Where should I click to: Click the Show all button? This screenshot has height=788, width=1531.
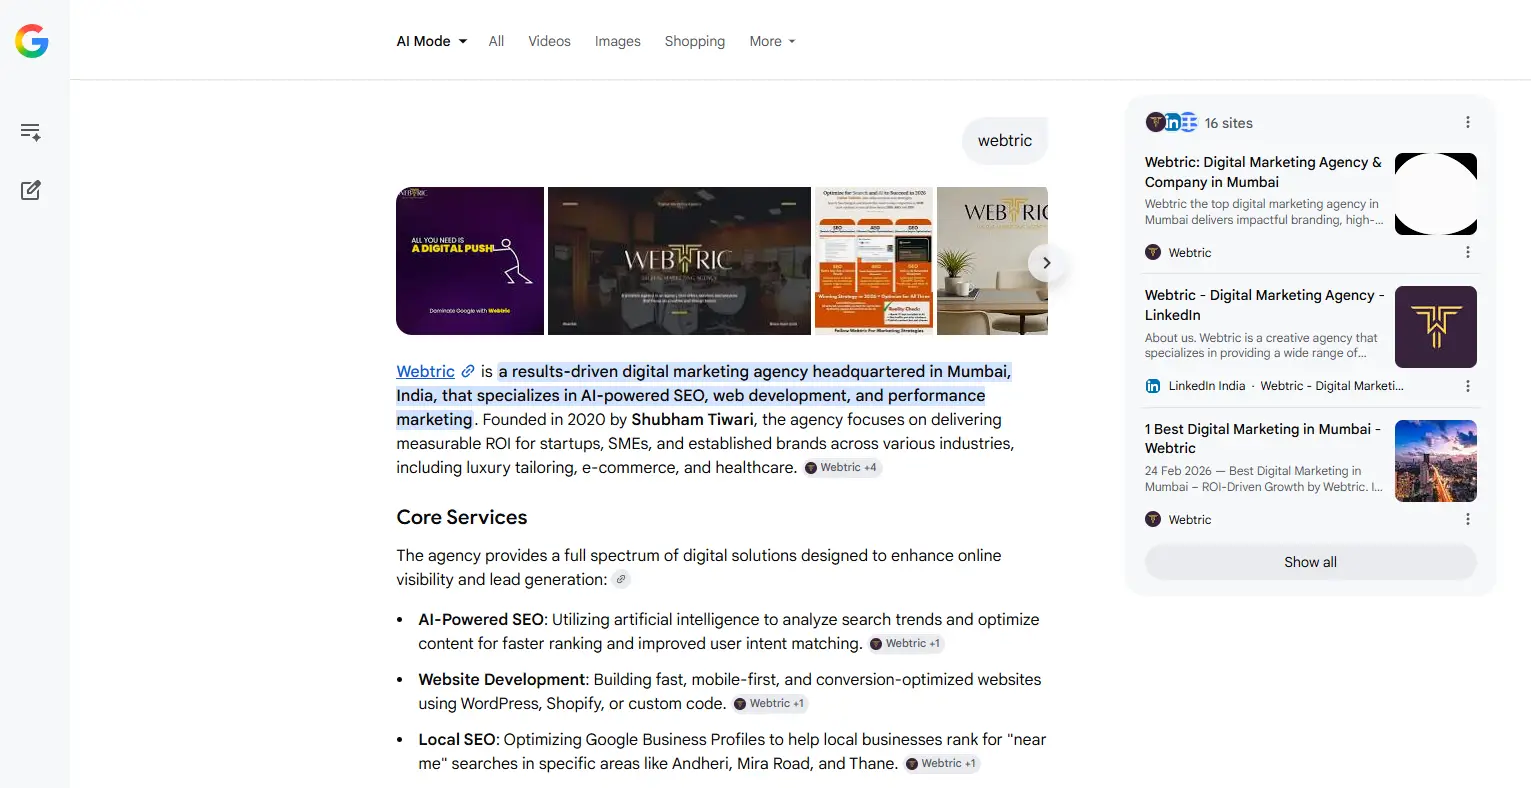tap(1310, 562)
